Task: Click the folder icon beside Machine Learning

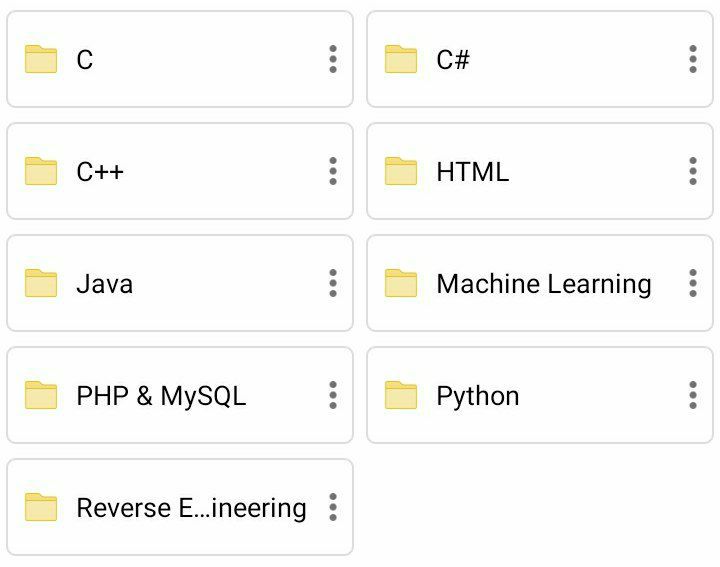Action: pyautogui.click(x=401, y=283)
